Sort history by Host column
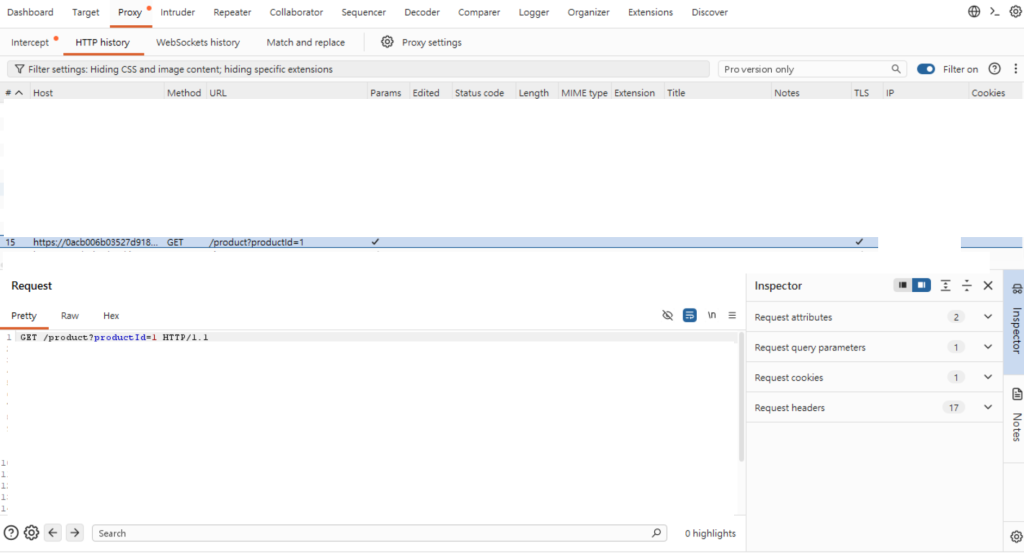The image size is (1024, 553). (43, 93)
